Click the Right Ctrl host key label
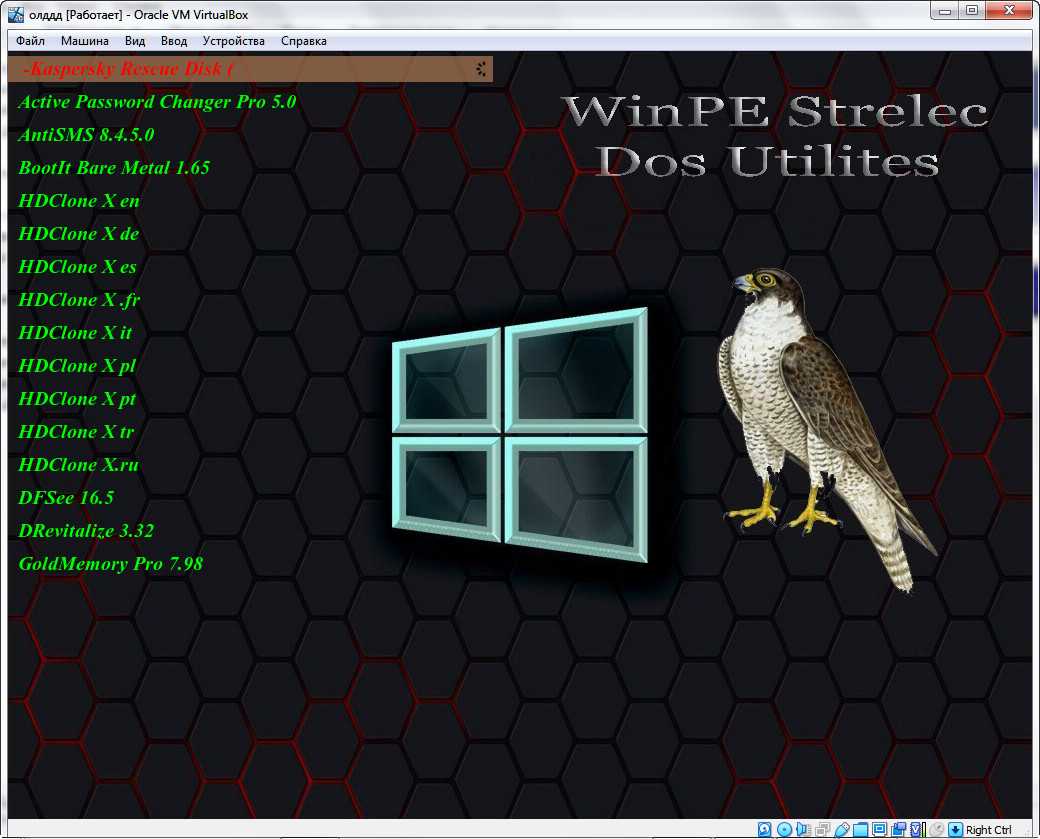Screen dimensions: 1040x839 coord(988,830)
